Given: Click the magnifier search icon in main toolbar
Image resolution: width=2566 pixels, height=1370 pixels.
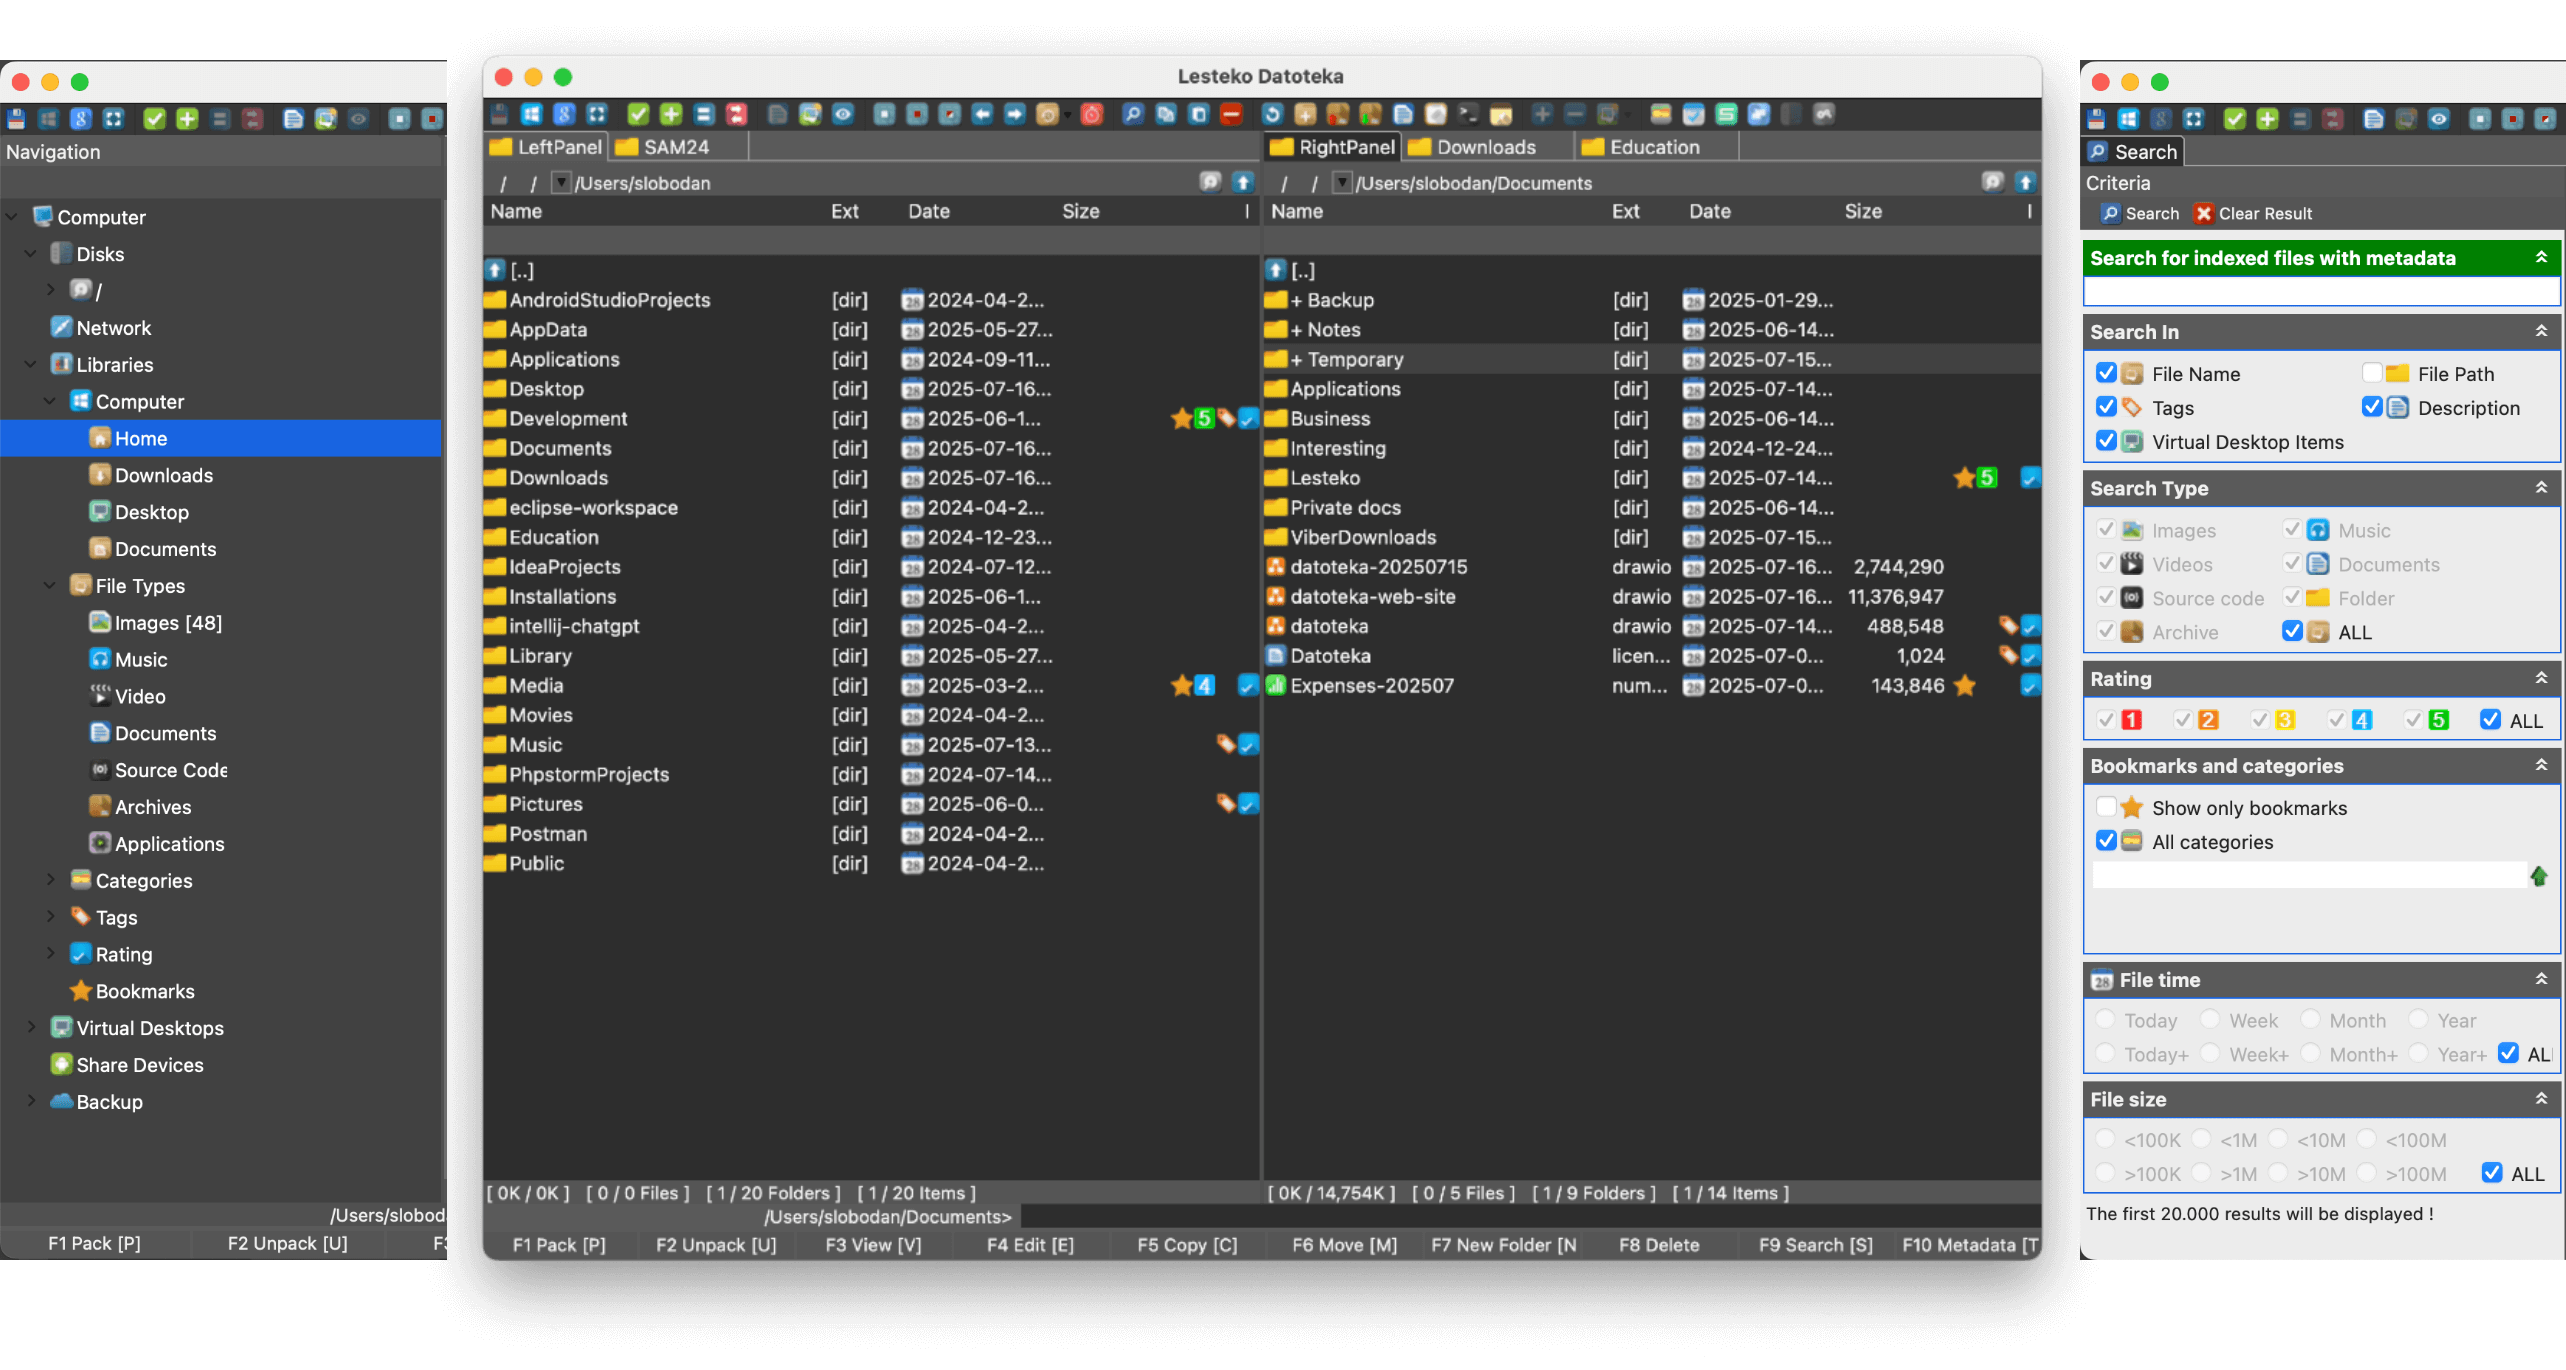Looking at the screenshot, I should click(x=1132, y=114).
